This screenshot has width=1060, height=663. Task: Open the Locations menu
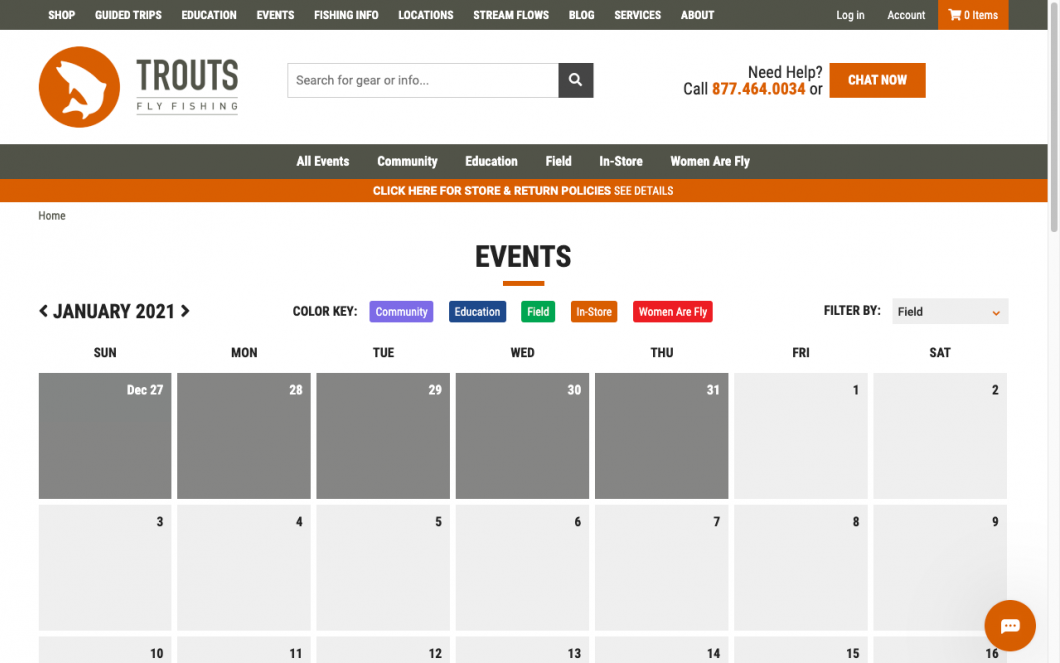click(426, 15)
